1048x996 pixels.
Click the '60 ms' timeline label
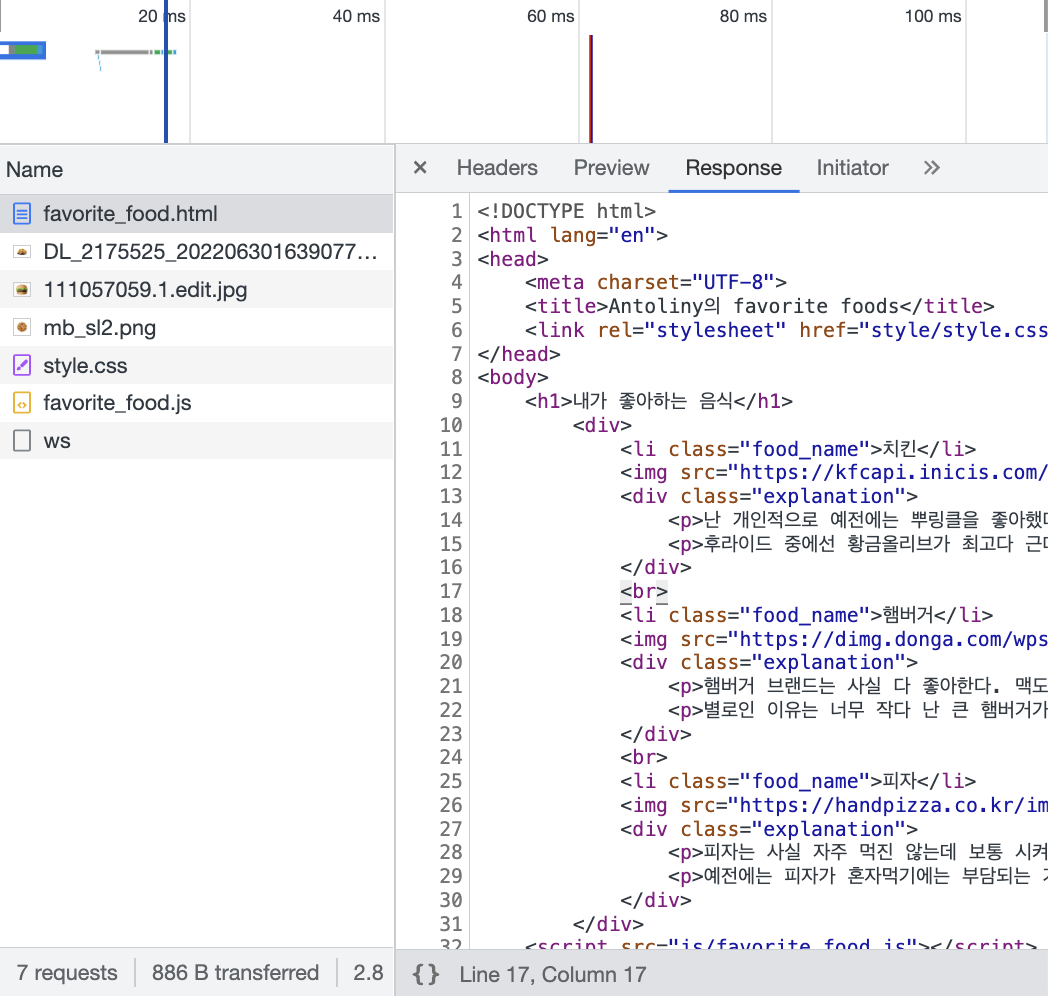click(x=550, y=16)
